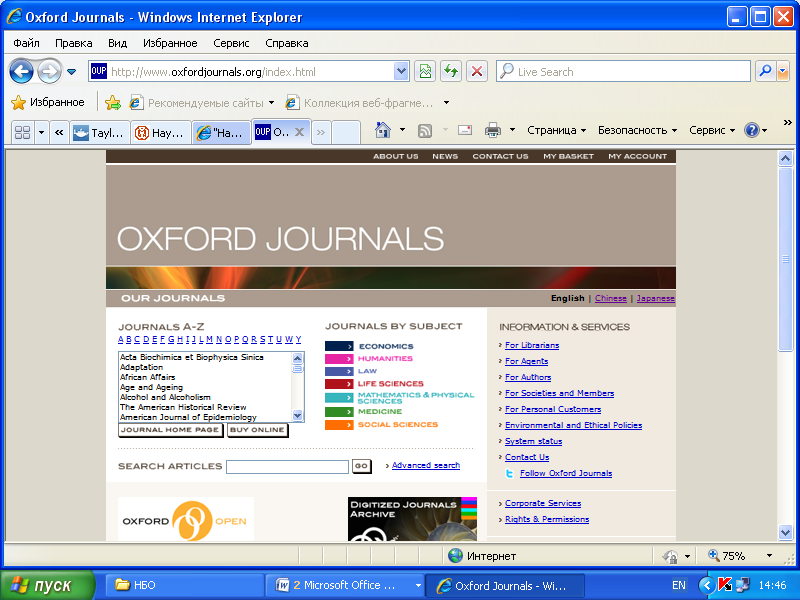Open the Правка menu
This screenshot has height=600, width=800.
pos(73,43)
